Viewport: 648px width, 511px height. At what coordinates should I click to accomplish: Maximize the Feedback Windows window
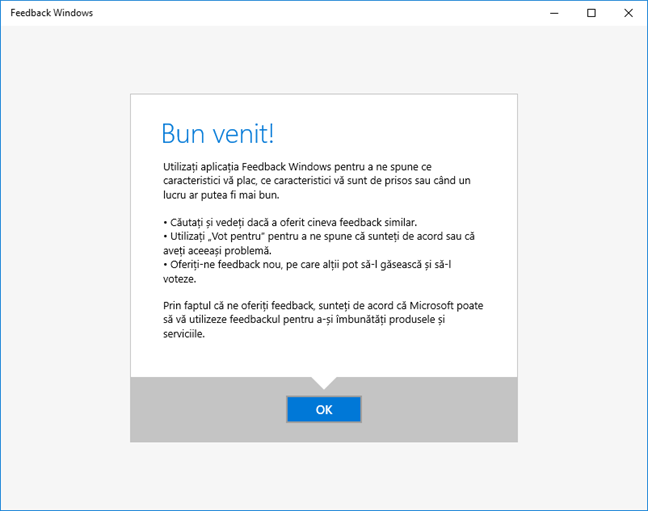pos(591,13)
